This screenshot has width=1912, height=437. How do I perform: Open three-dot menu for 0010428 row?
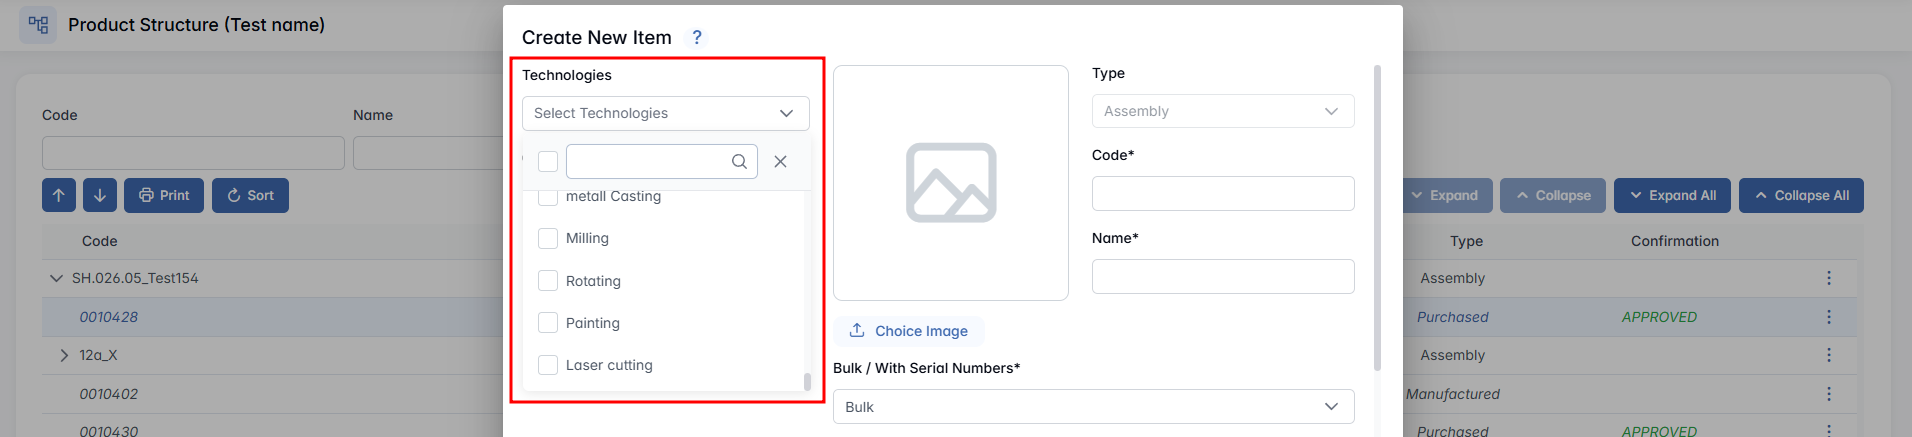1828,317
